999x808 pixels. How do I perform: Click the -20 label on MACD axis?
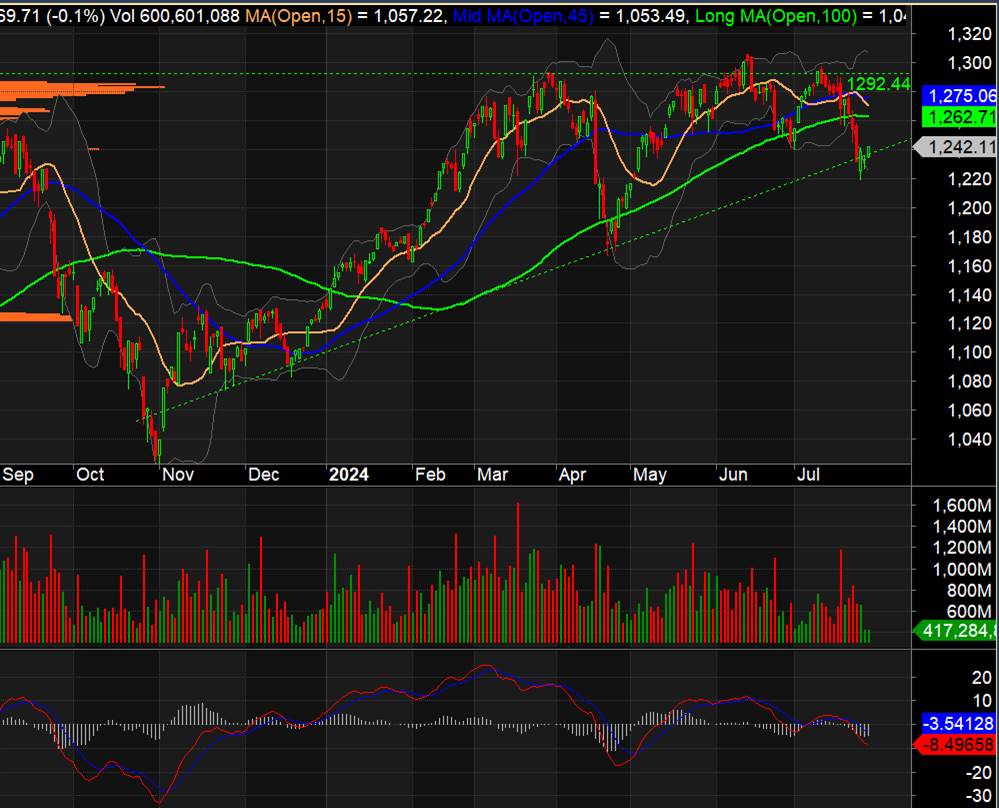[x=977, y=772]
